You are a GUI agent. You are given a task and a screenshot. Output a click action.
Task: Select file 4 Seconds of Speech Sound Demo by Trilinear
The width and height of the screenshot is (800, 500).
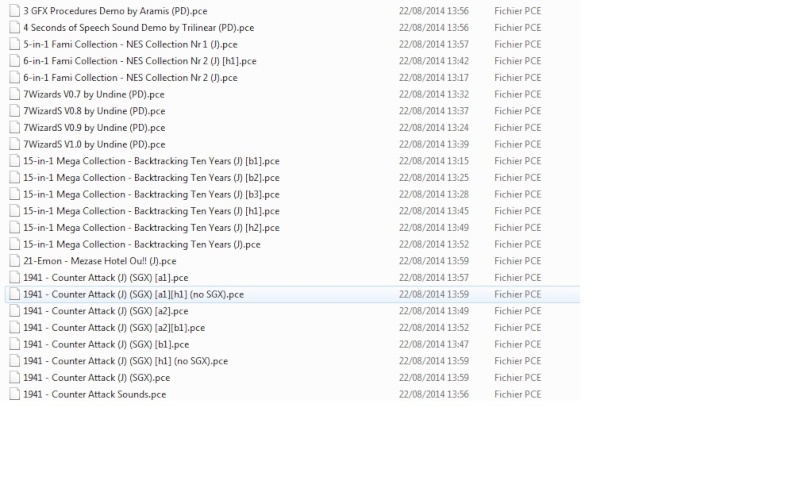(138, 28)
